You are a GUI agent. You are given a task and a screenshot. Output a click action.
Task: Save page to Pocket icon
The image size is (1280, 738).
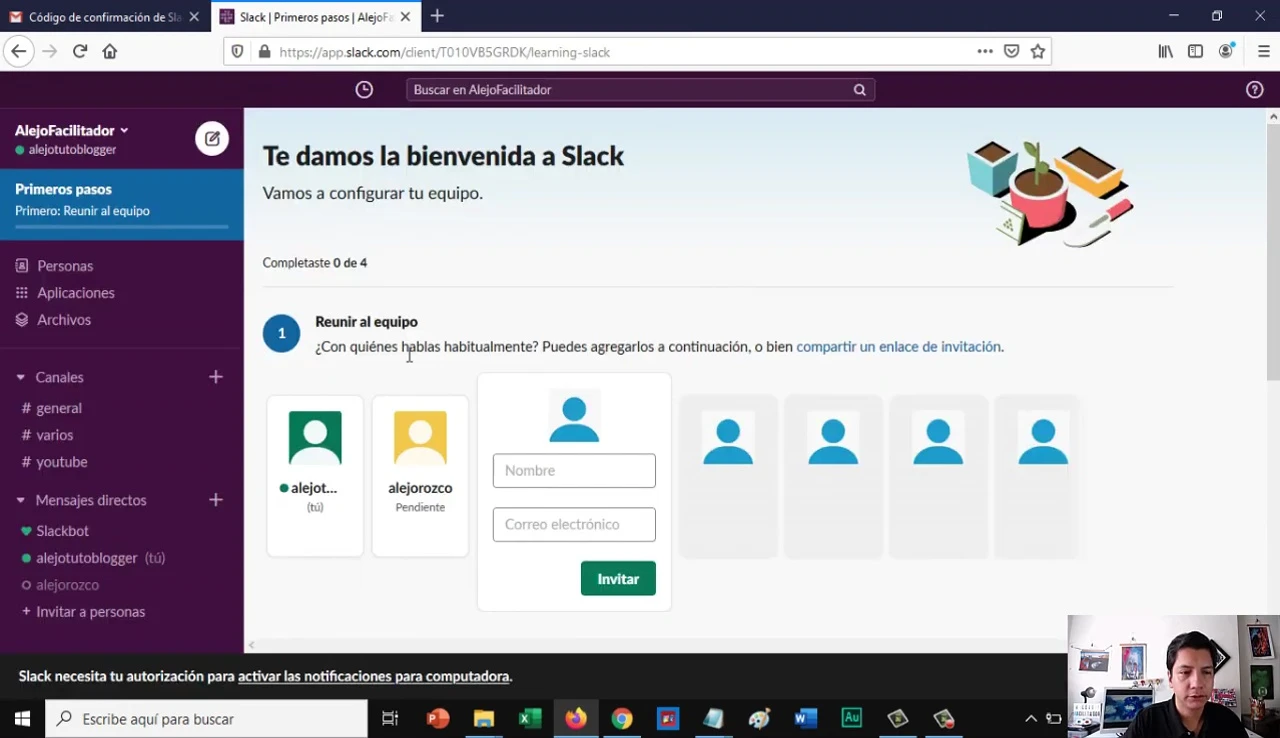pyautogui.click(x=1011, y=52)
